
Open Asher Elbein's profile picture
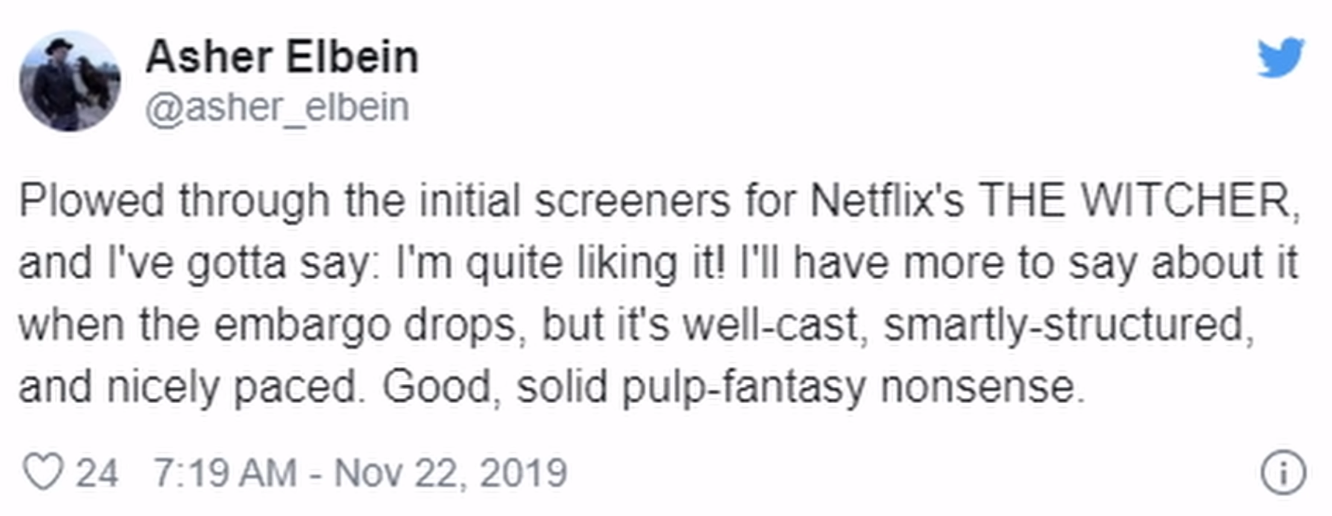click(70, 81)
